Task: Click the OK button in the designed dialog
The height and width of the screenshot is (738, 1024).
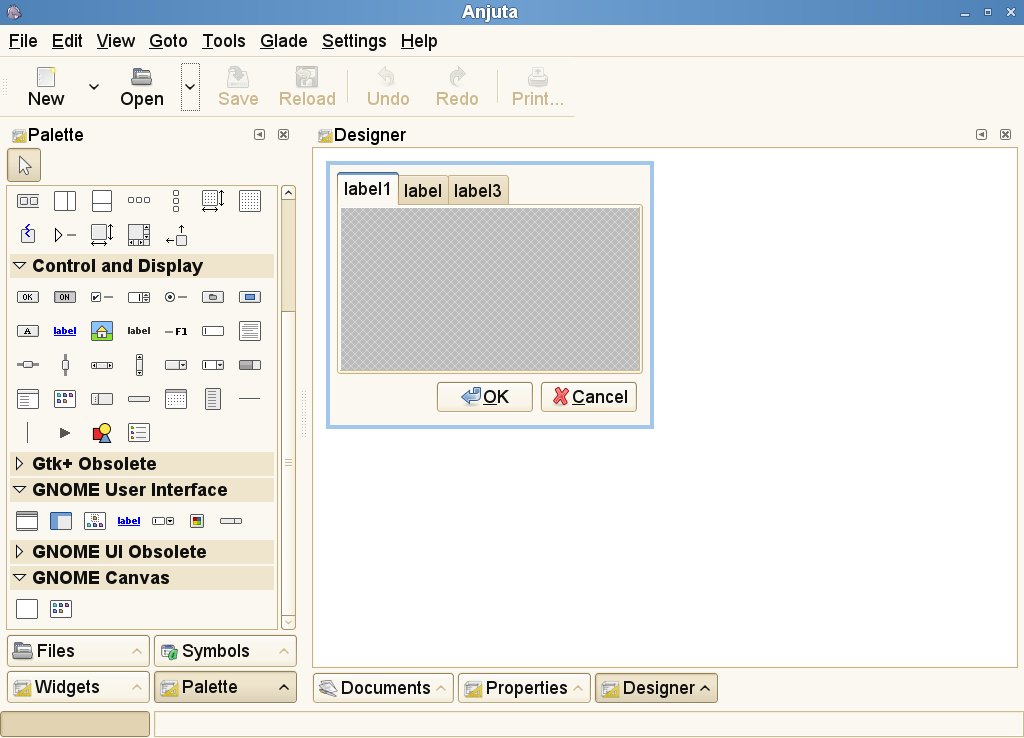Action: (485, 397)
